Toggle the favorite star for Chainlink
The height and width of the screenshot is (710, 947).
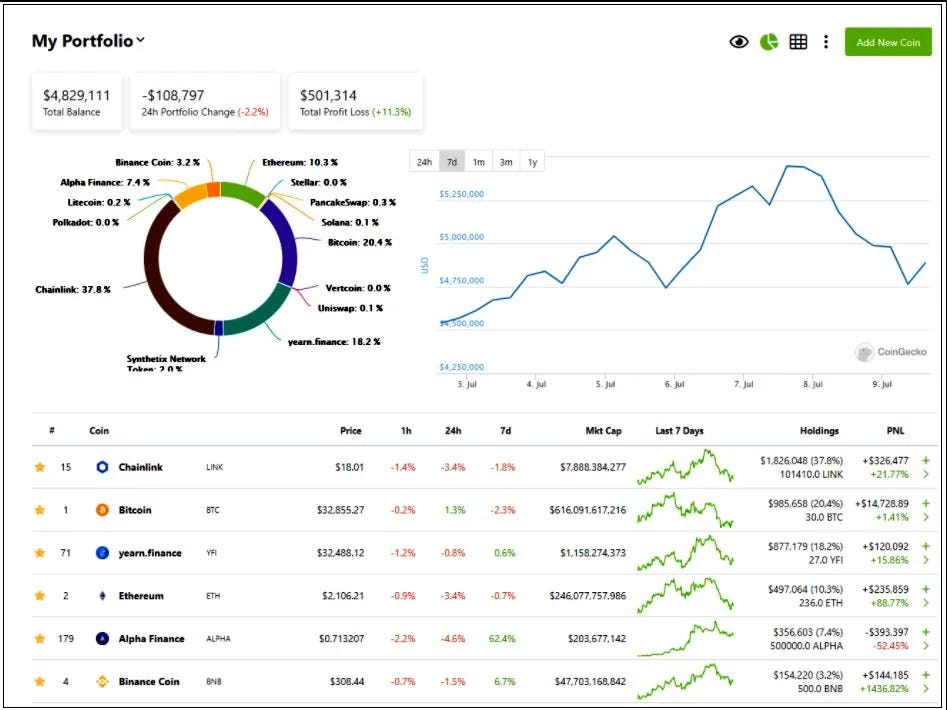tap(40, 467)
